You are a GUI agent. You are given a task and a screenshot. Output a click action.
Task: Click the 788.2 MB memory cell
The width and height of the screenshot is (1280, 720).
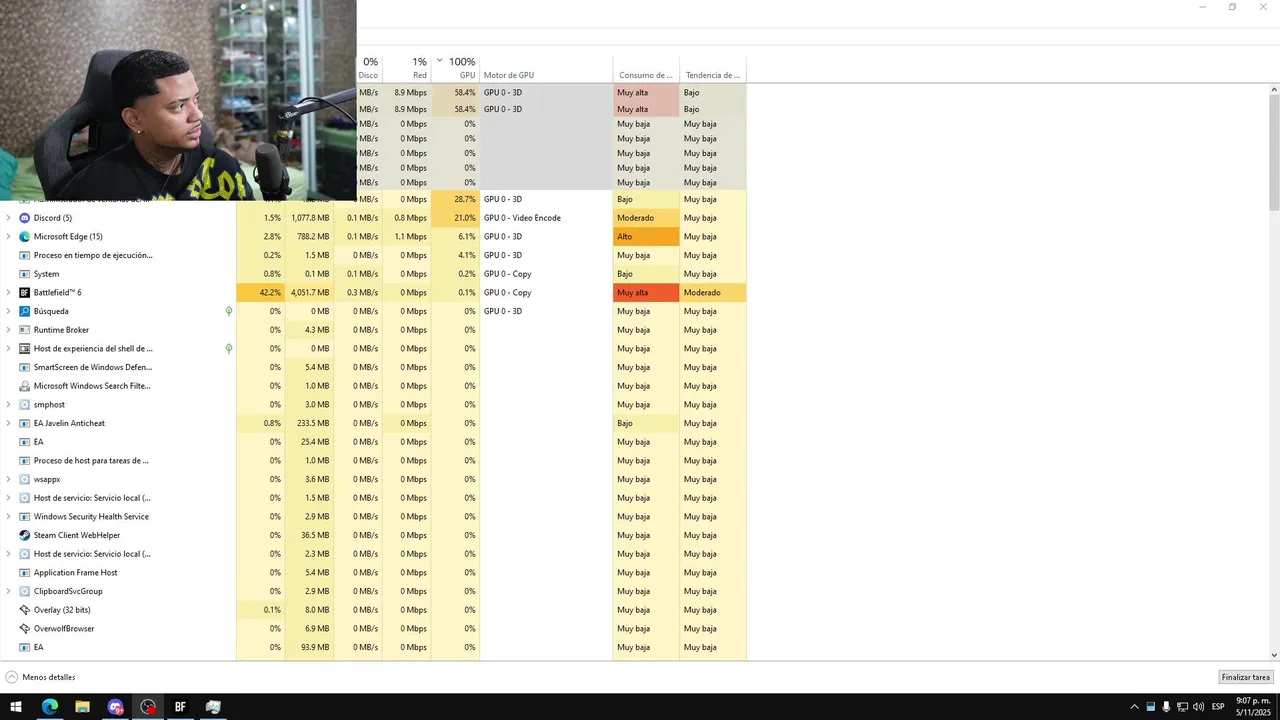[x=309, y=237]
